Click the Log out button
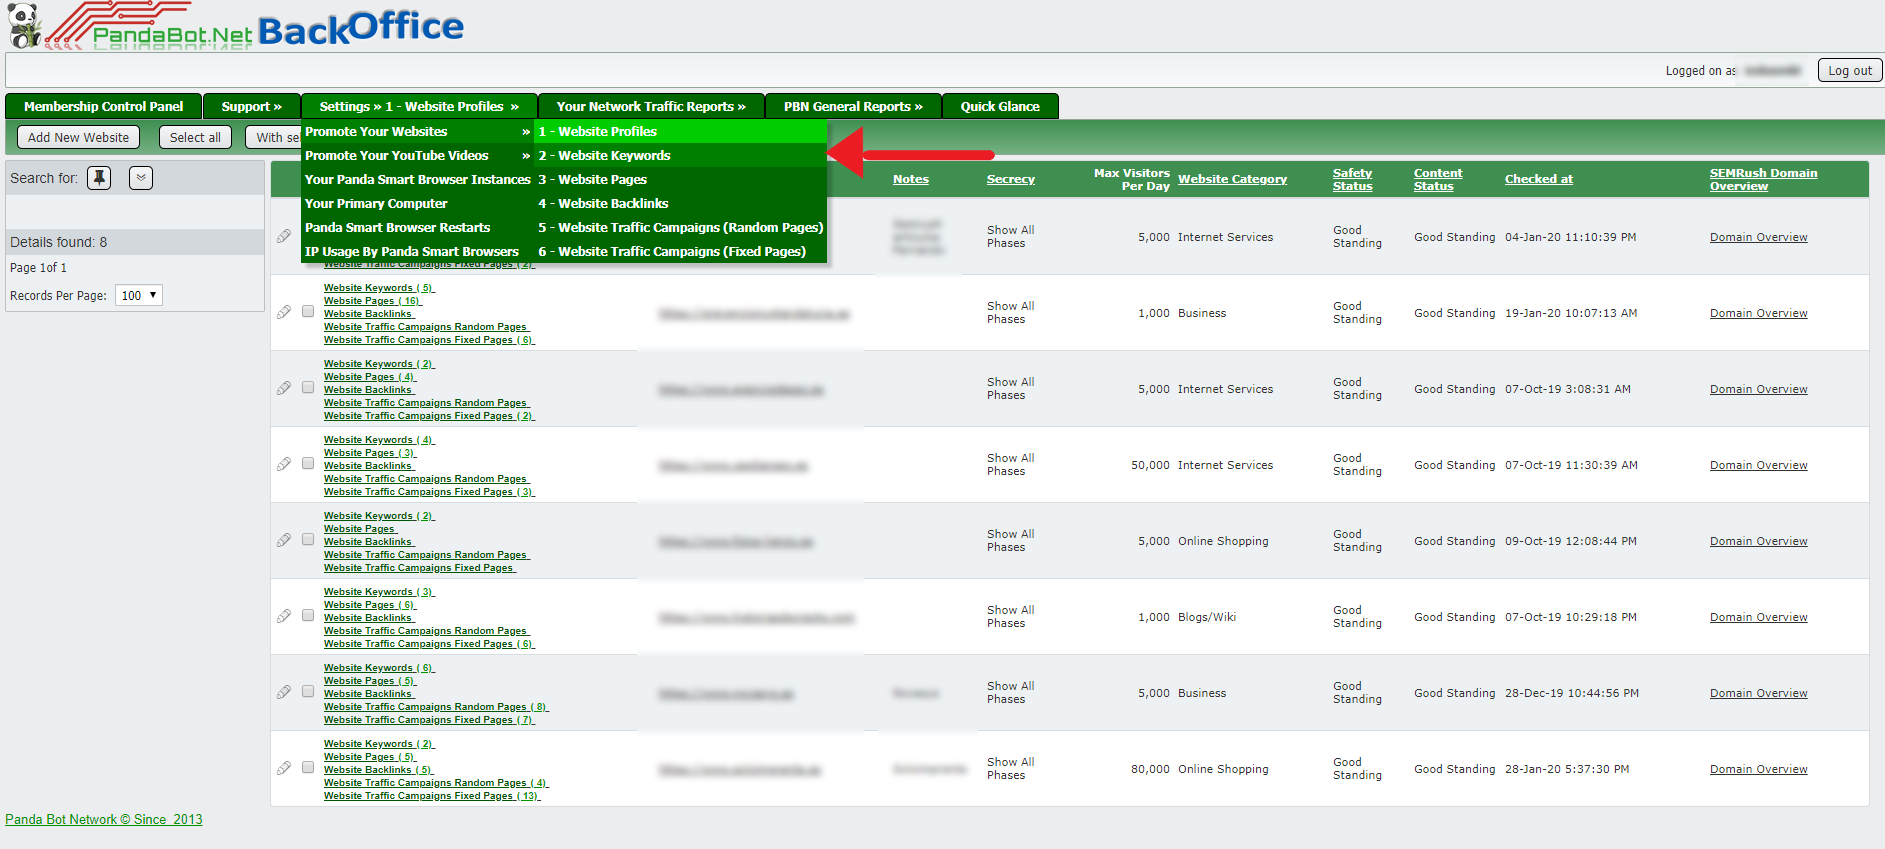This screenshot has width=1885, height=849. pyautogui.click(x=1849, y=70)
